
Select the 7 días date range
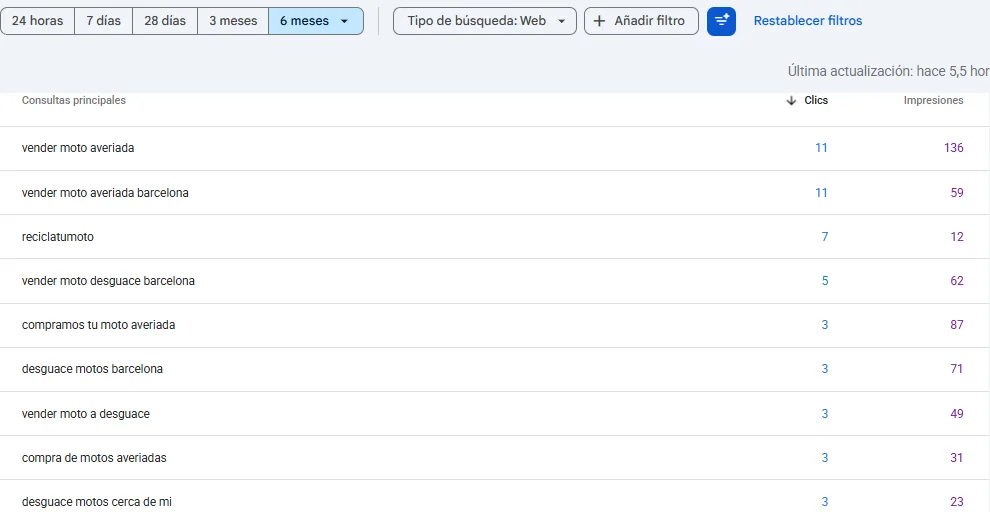104,21
